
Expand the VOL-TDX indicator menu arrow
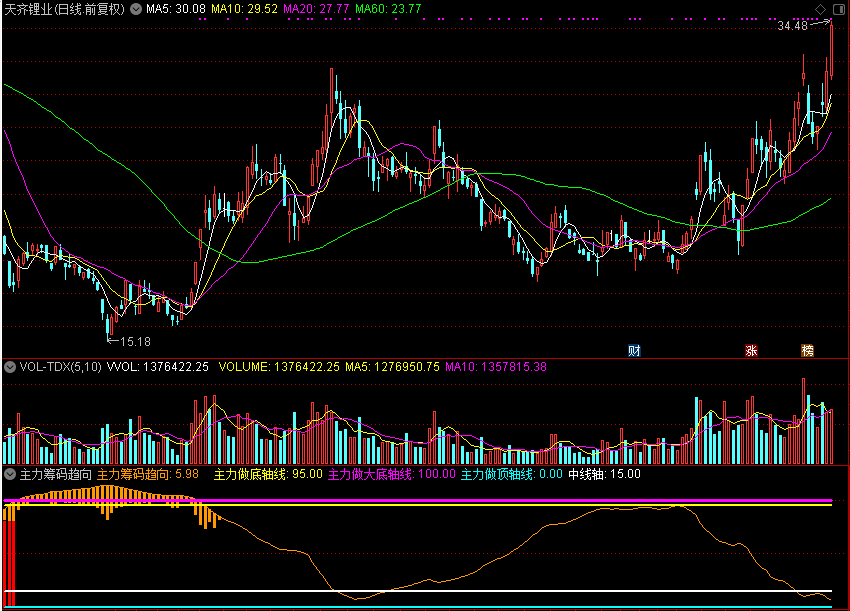(x=10, y=367)
